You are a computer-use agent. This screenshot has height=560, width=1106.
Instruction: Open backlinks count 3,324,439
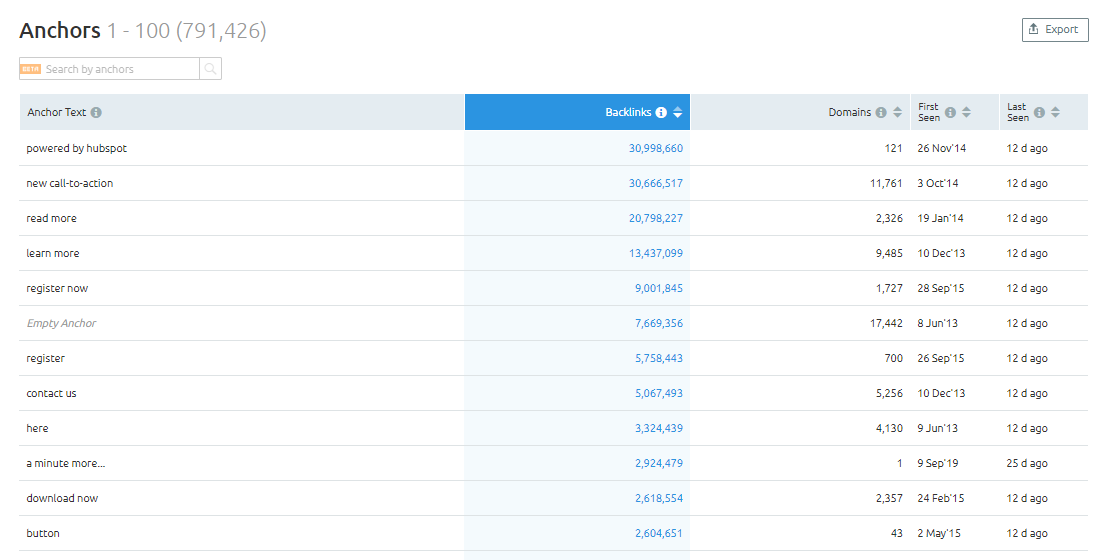pyautogui.click(x=659, y=428)
